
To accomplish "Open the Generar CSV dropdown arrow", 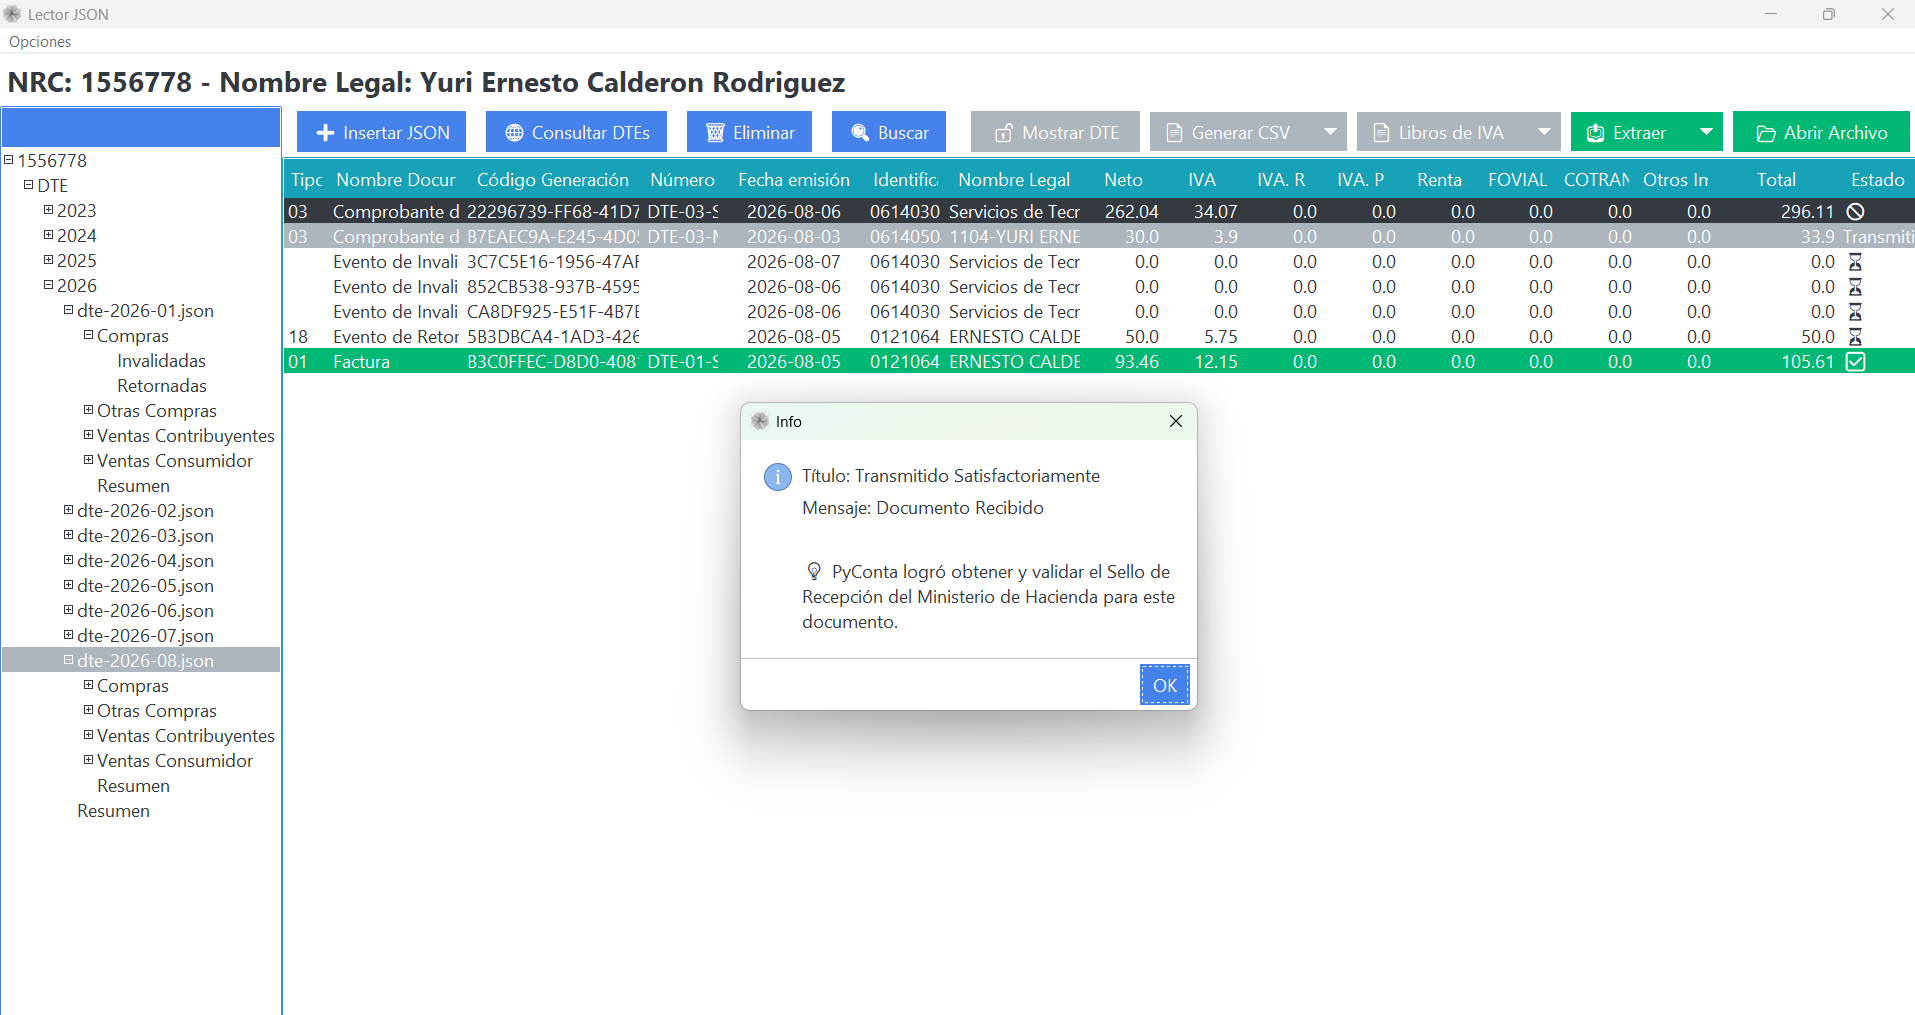I will tap(1330, 132).
